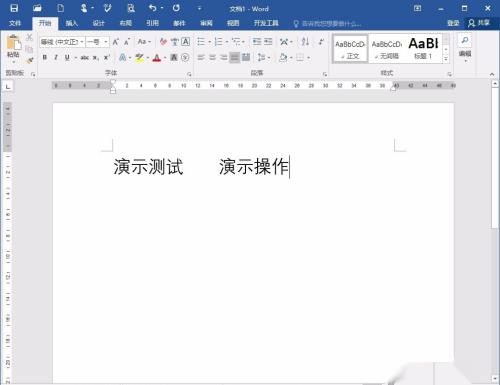Expand the bullet list dropdown arrow
This screenshot has height=385, width=500.
tap(210, 42)
